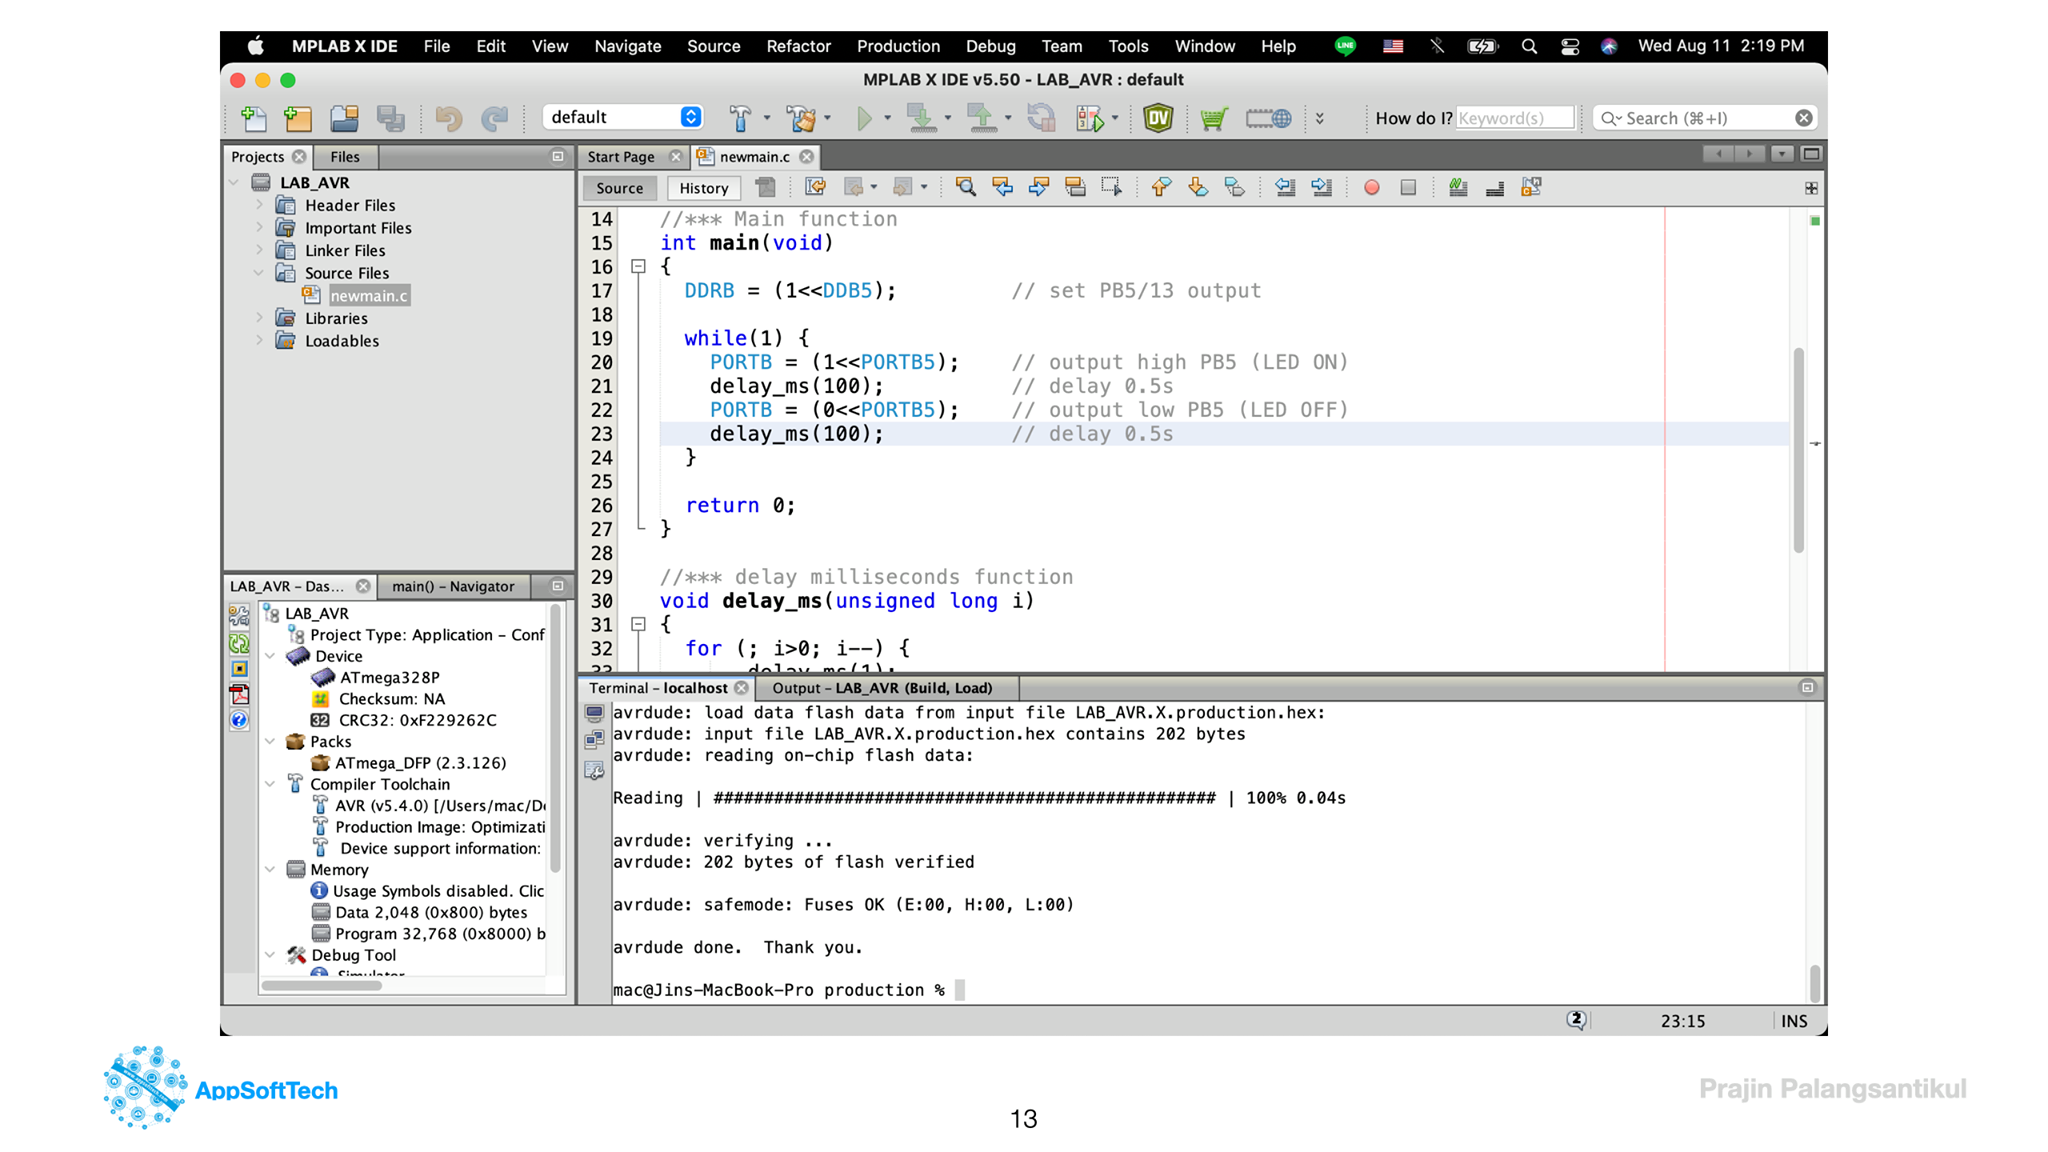Click the red Start Macro Recording icon
This screenshot has height=1152, width=2048.
1372,187
